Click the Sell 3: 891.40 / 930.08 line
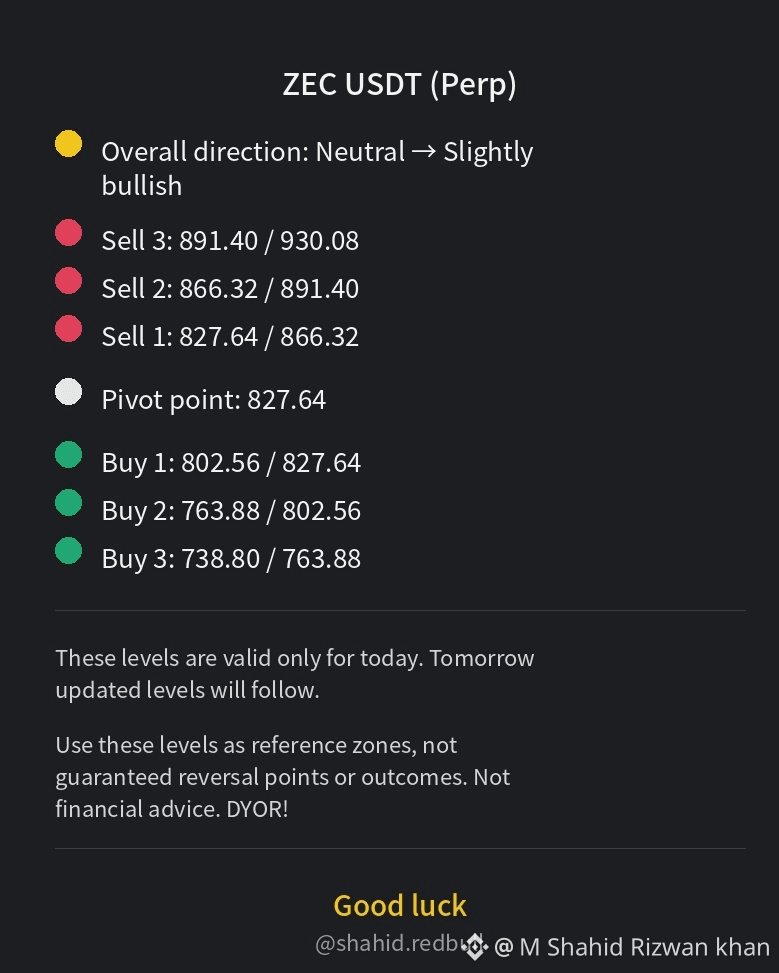Screen dimensions: 779x973 (x=230, y=241)
